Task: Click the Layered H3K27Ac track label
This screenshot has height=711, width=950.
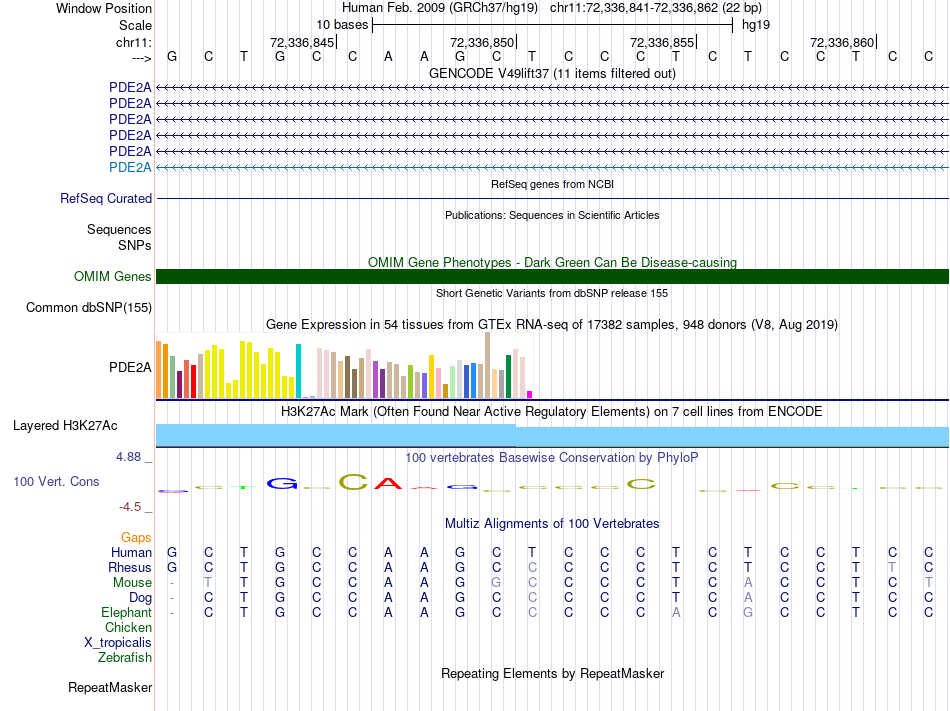Action: point(65,426)
